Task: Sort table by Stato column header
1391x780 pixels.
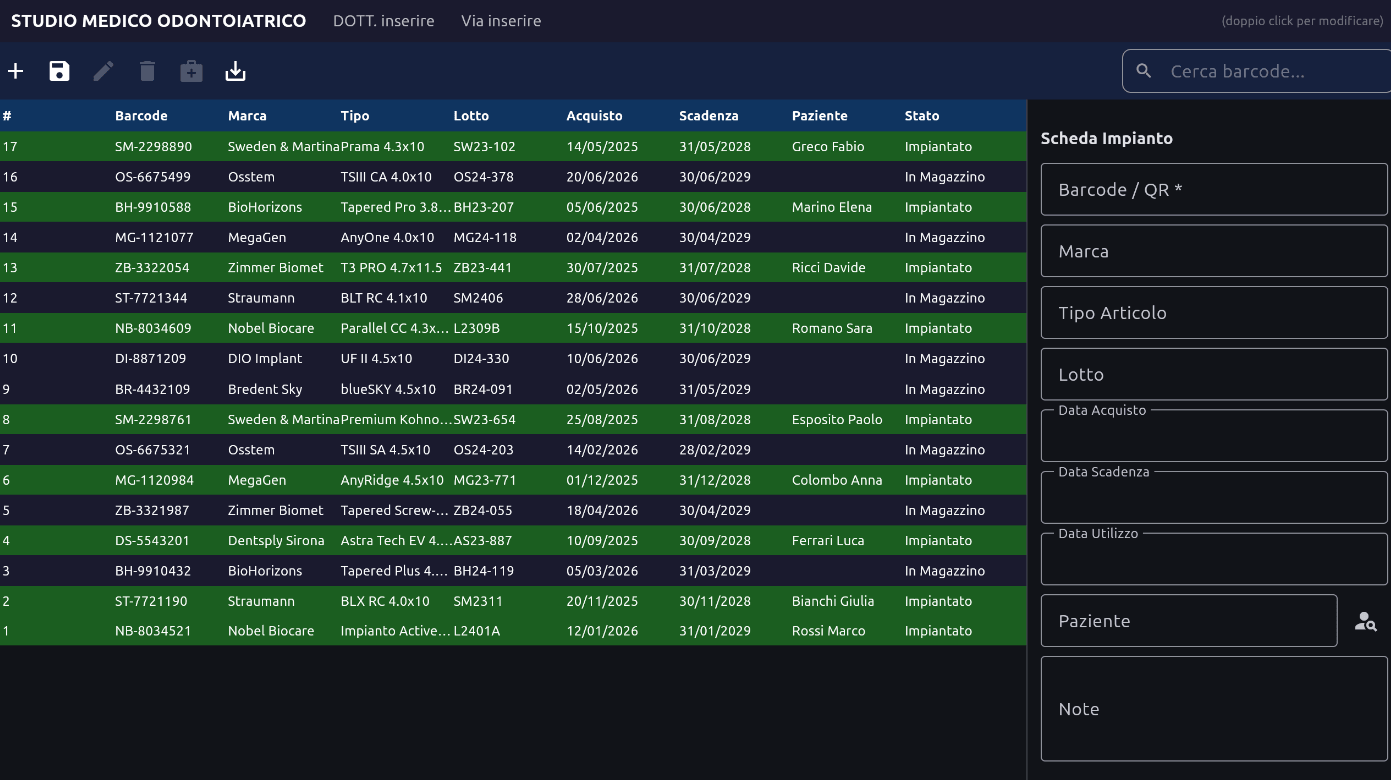Action: 921,116
